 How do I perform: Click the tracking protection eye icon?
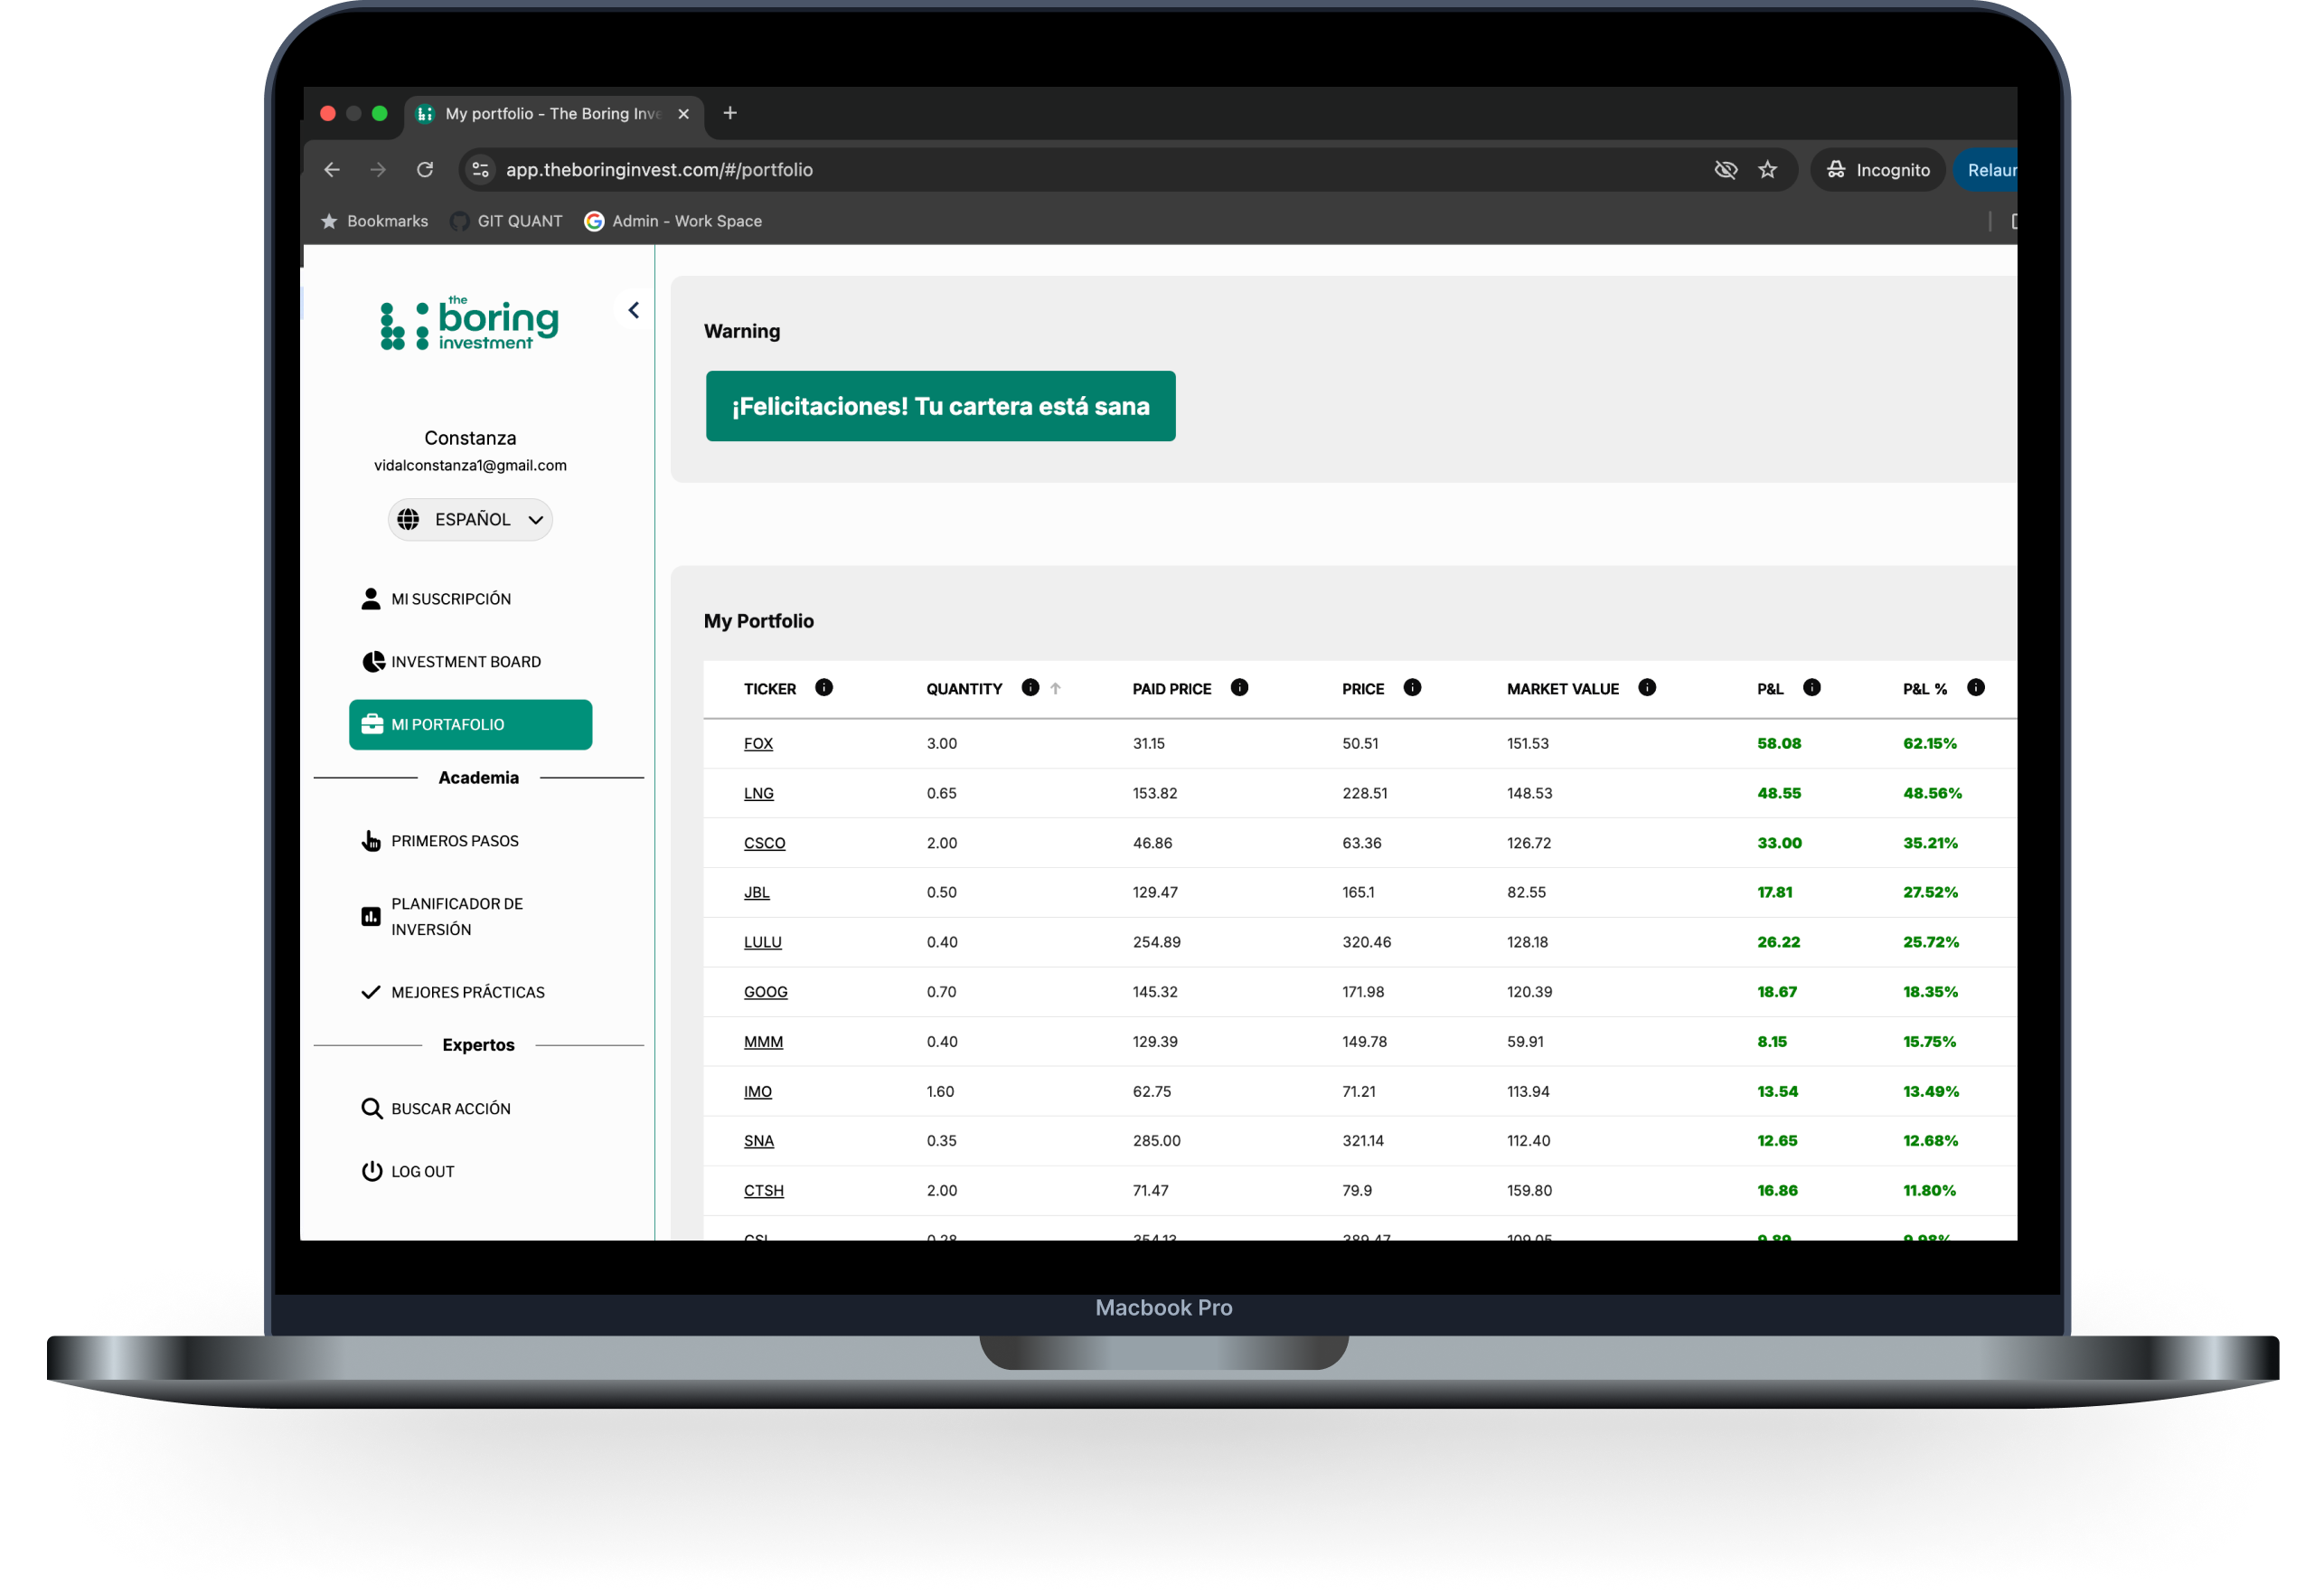coord(1726,170)
